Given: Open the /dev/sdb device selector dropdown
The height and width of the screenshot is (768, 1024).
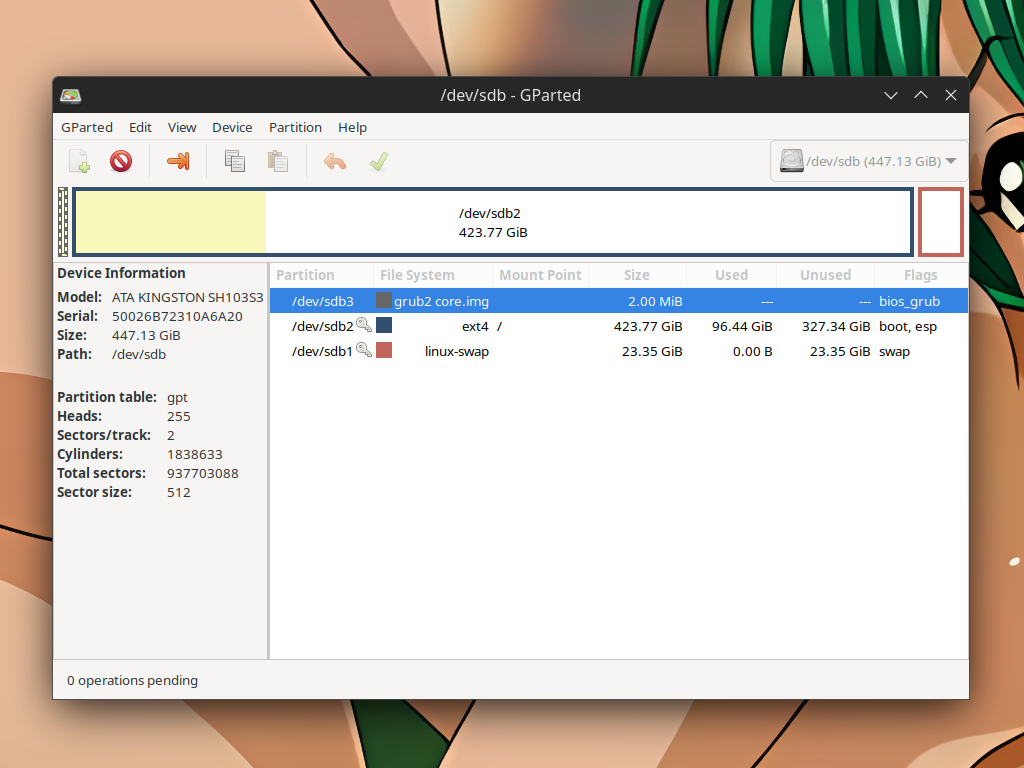Looking at the screenshot, I should point(868,160).
